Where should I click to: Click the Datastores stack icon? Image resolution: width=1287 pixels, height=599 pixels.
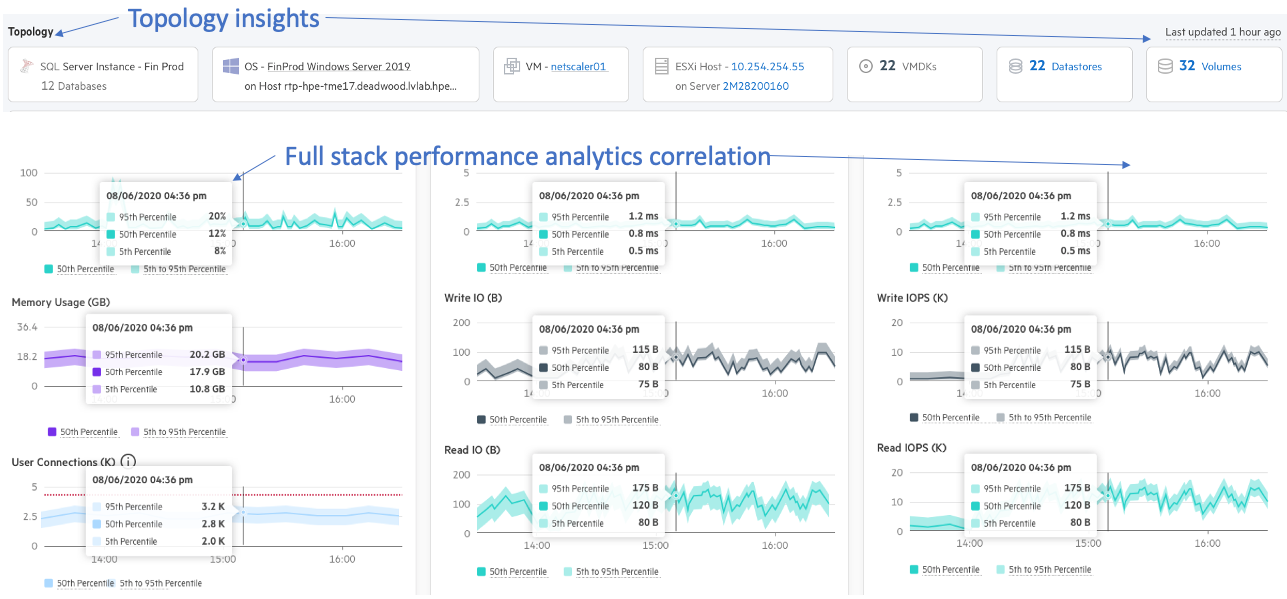(1015, 67)
